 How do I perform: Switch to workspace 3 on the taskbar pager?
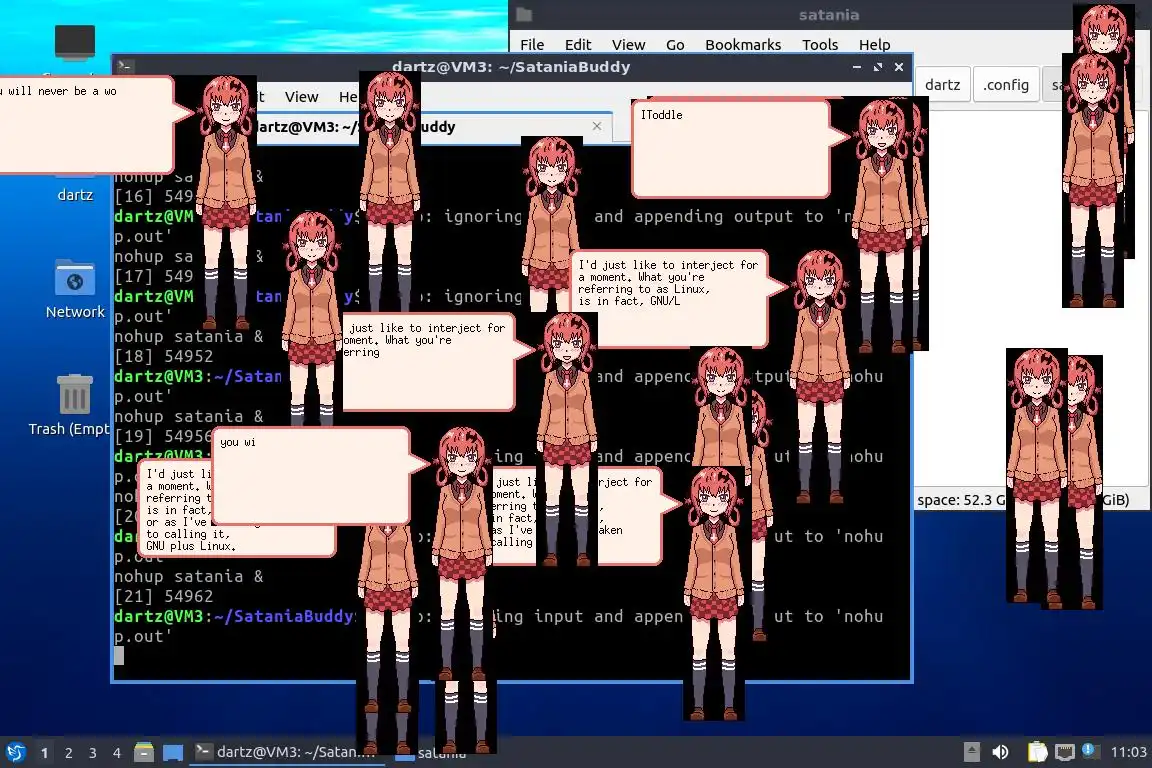point(93,753)
